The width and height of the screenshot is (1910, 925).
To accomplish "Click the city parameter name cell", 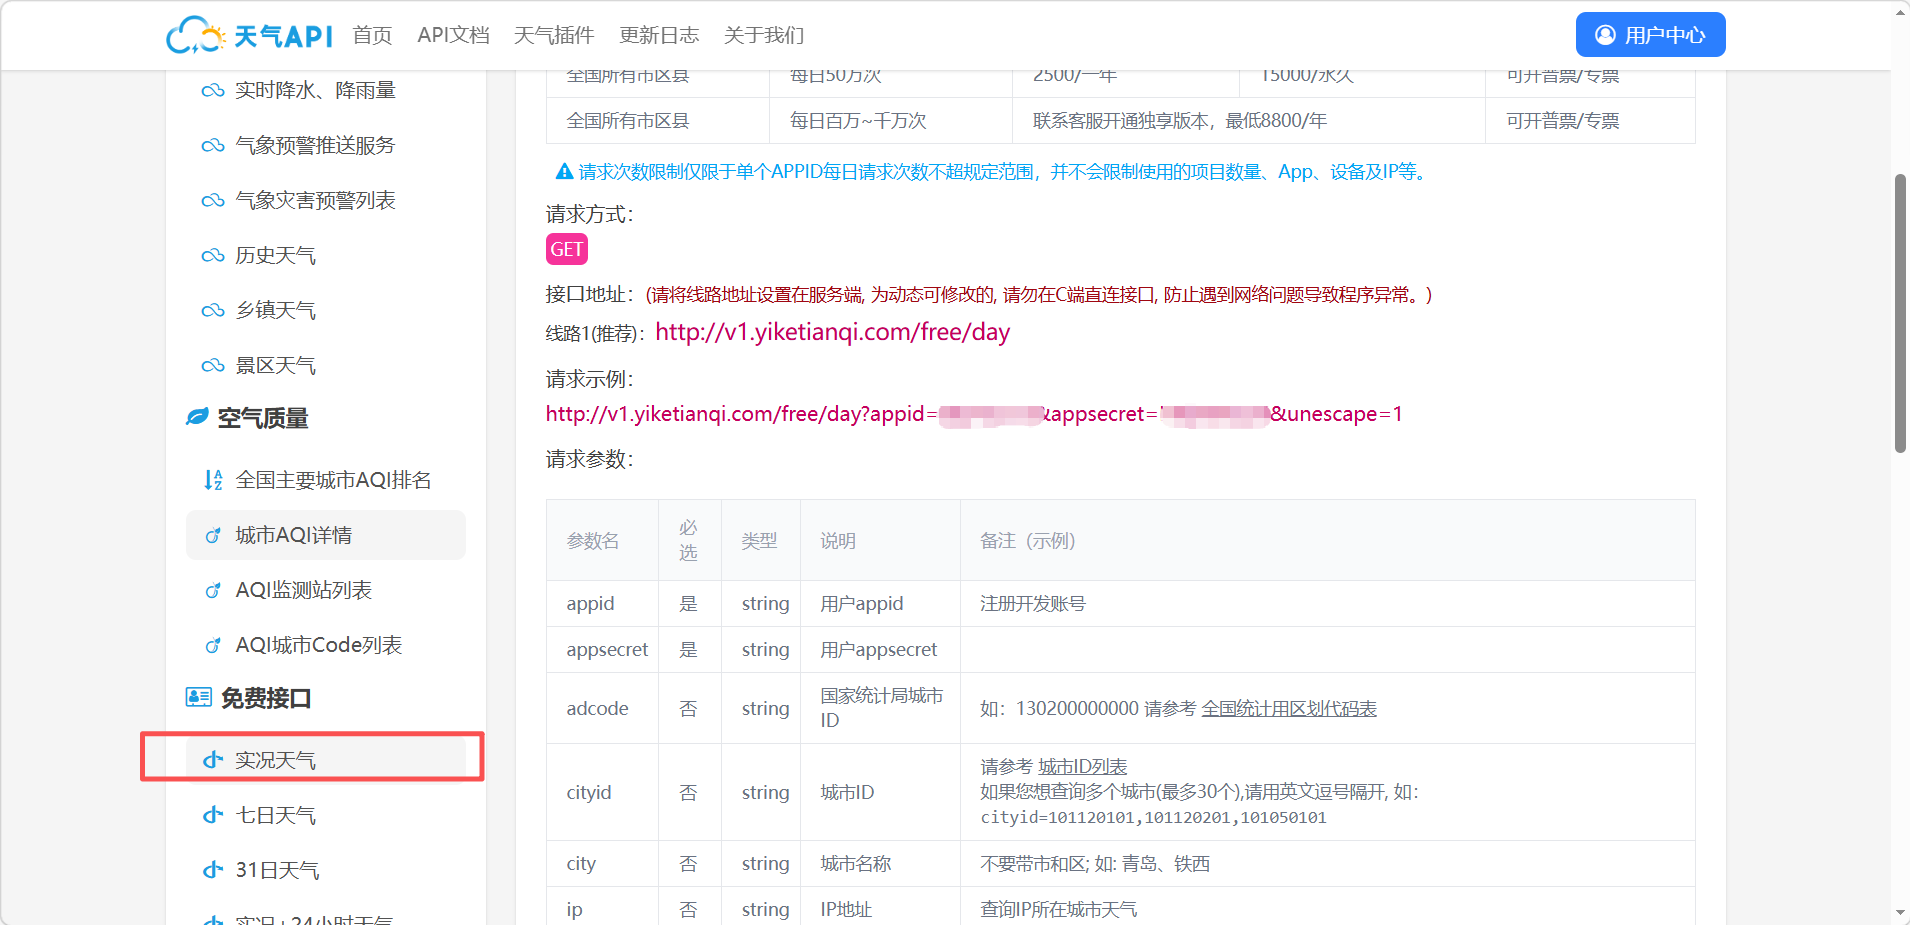I will pos(602,864).
